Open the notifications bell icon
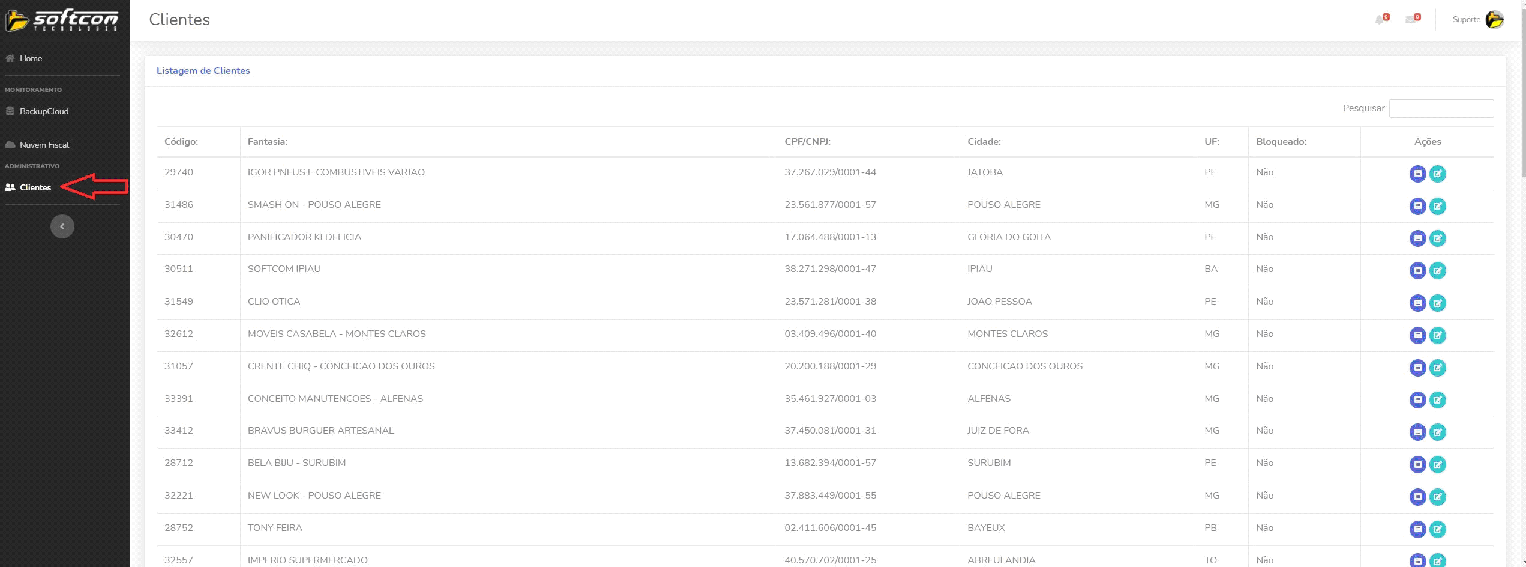 (1380, 20)
